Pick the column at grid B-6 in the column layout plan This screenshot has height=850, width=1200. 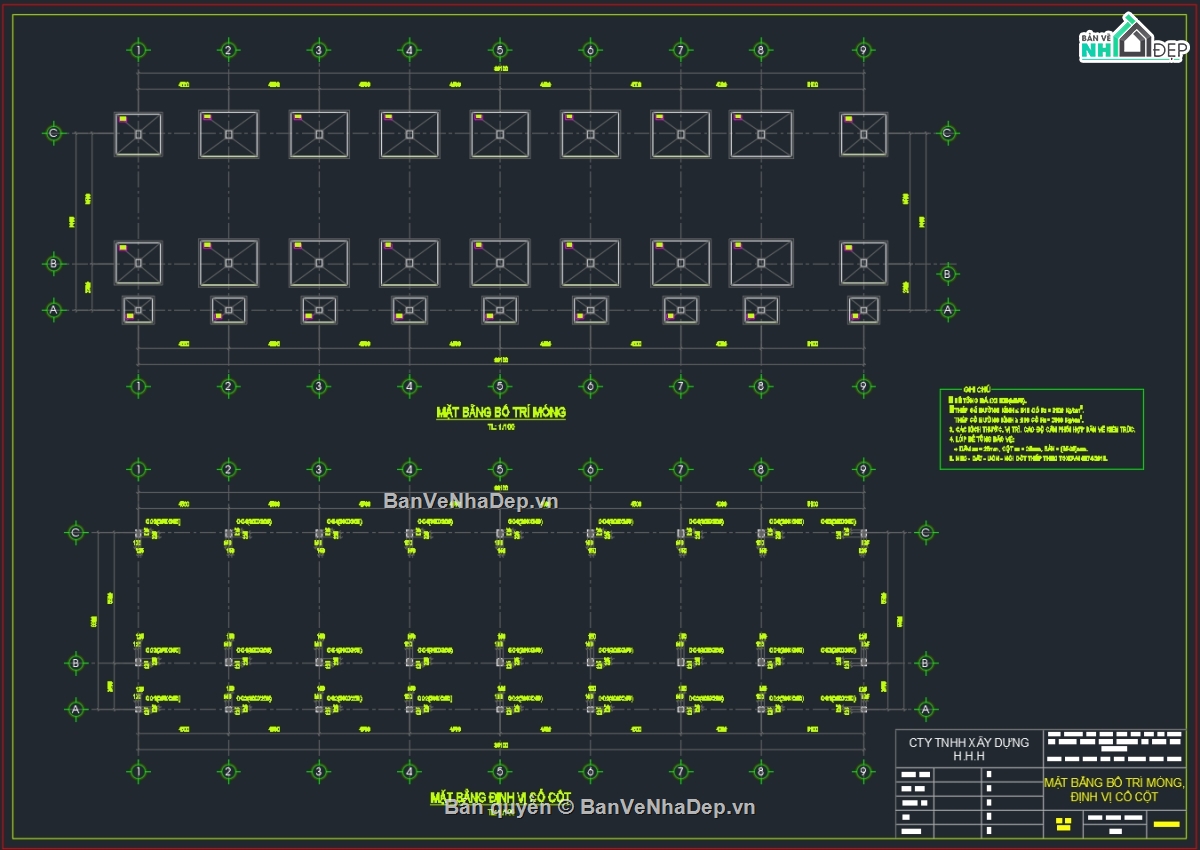590,662
